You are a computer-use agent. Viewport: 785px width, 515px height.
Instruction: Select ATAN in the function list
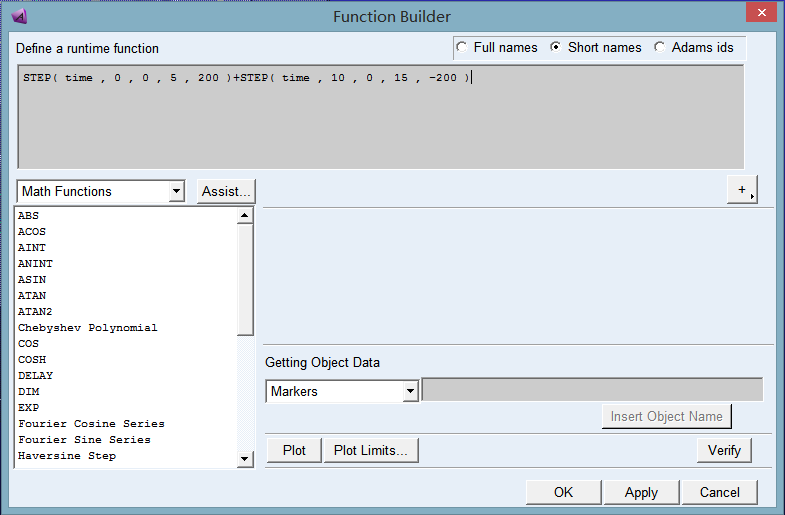tap(32, 295)
